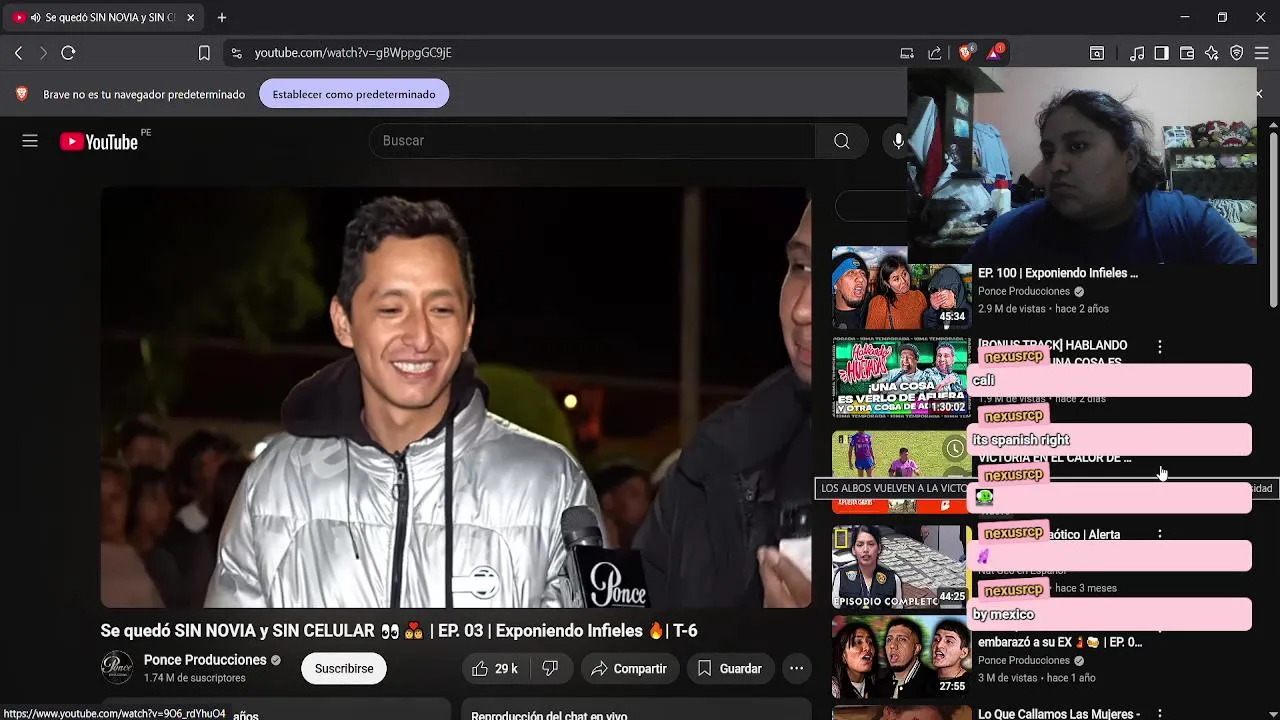Open options for Lo Que Callamos video
Screen dimensions: 1280x720
coord(1160,713)
